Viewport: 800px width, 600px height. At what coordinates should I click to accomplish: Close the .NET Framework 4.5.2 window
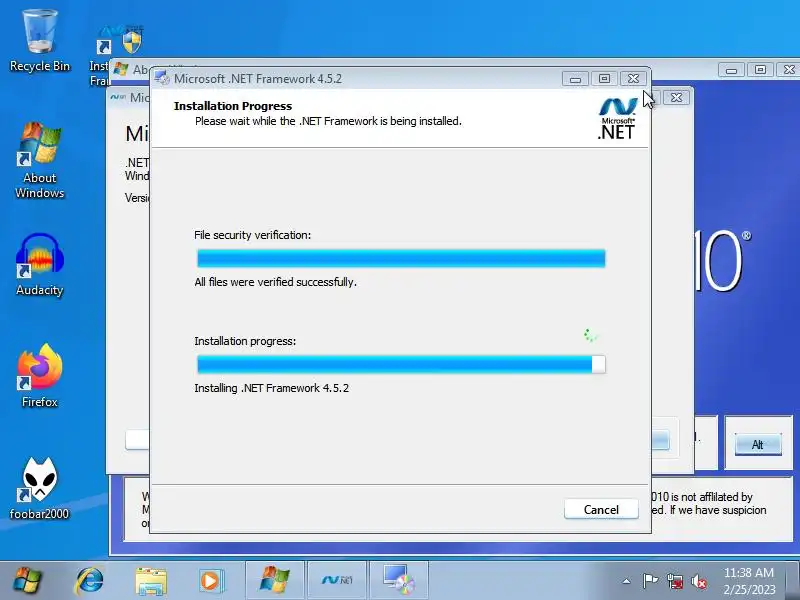pos(633,79)
